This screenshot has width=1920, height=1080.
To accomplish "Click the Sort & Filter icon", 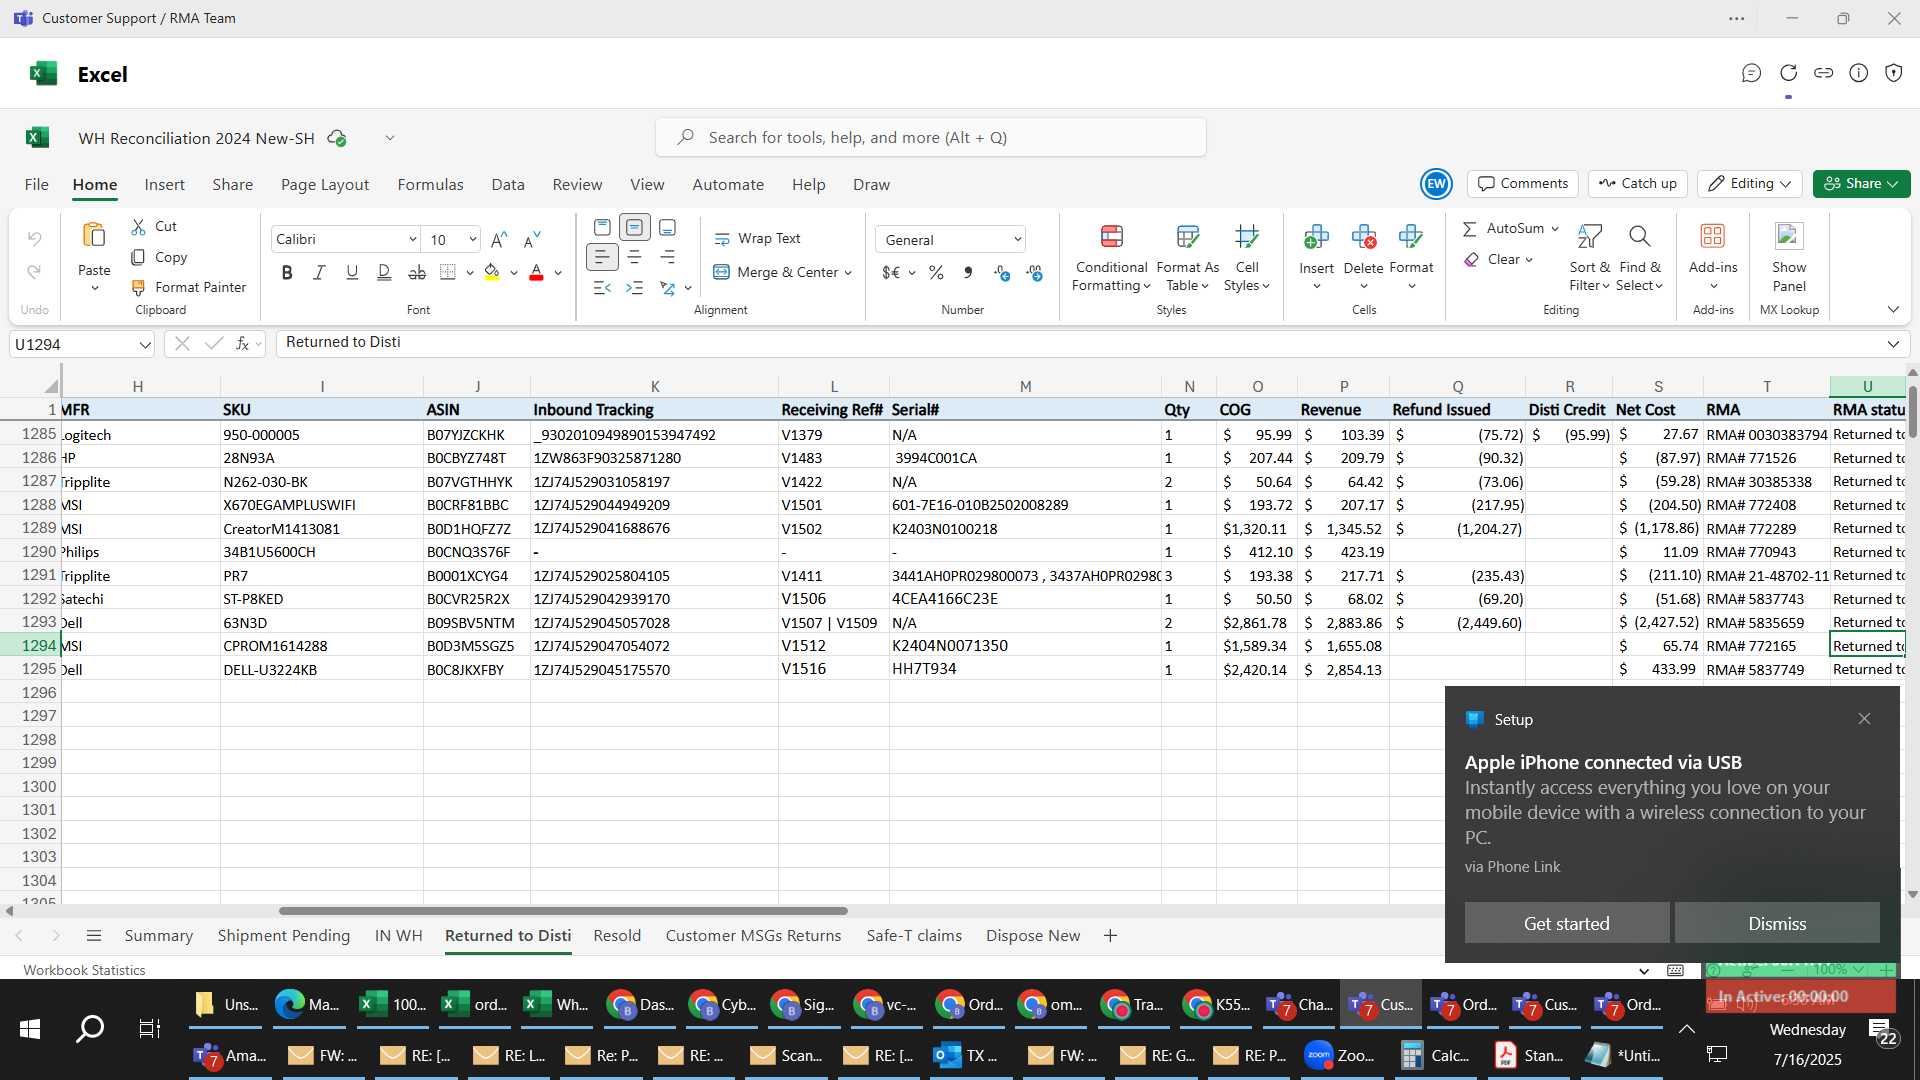I will point(1589,237).
